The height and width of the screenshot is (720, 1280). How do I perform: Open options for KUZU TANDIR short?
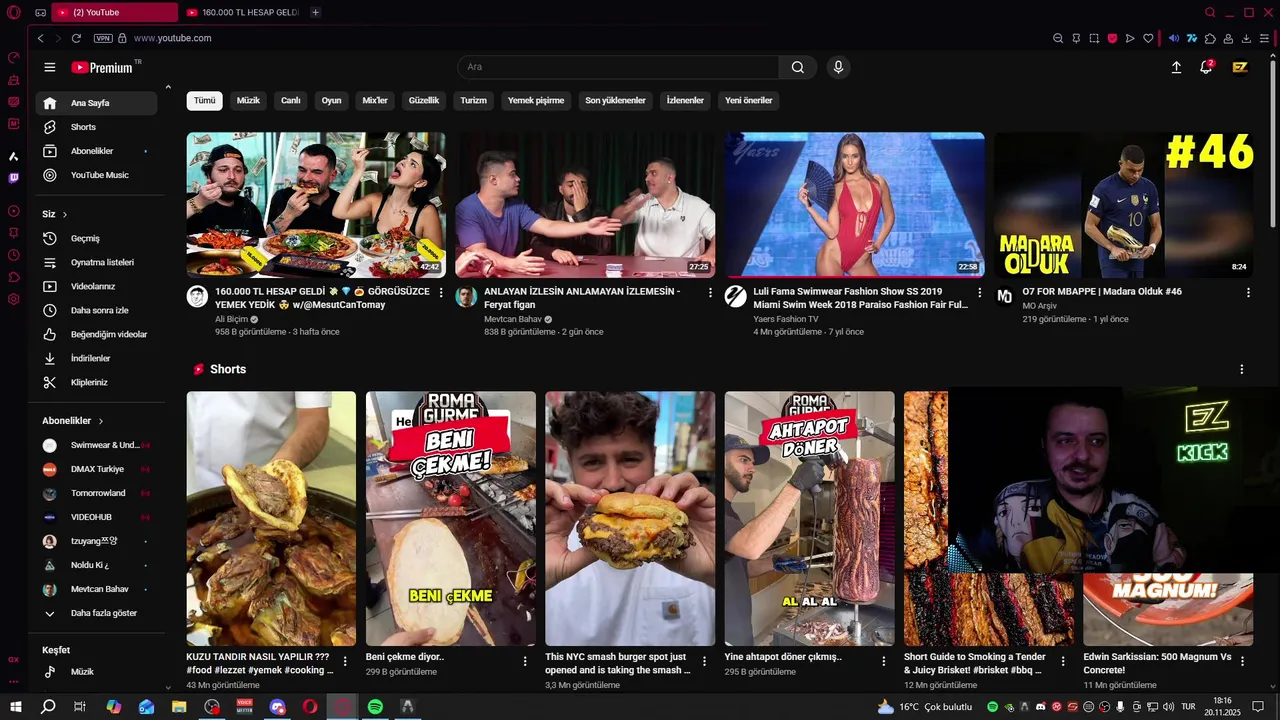pyautogui.click(x=345, y=661)
